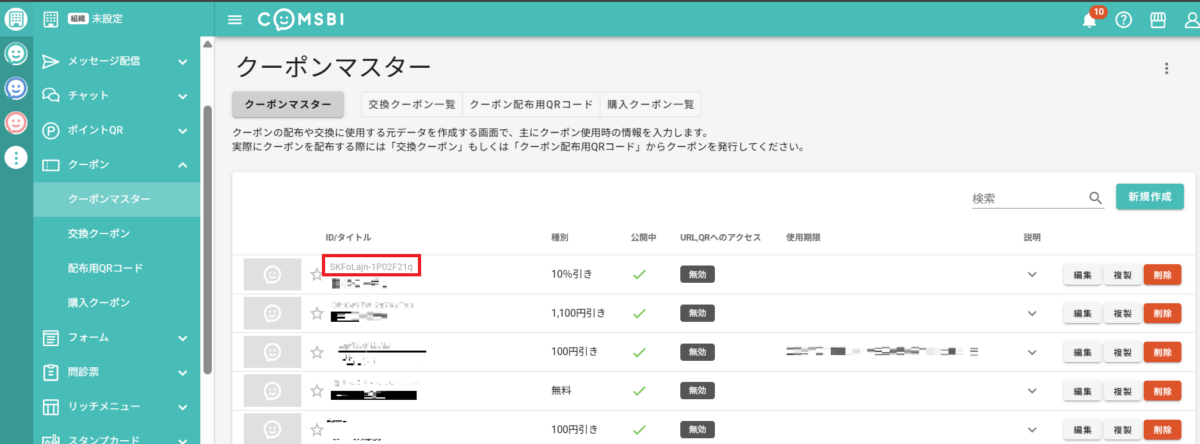Focus the 検索 search field
This screenshot has width=1200, height=444.
(1028, 199)
